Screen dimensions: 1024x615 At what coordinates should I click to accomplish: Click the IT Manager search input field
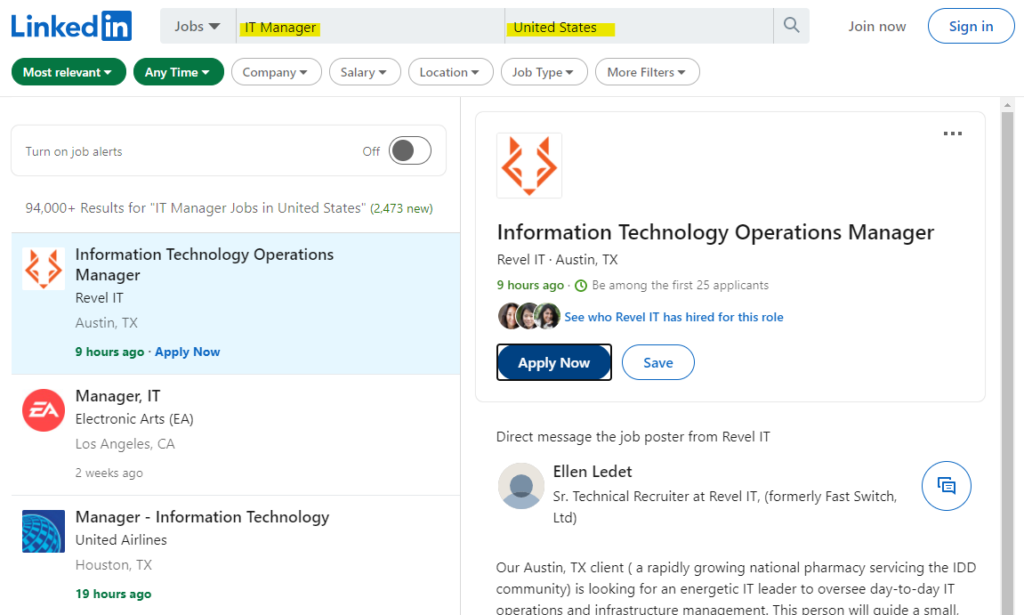370,27
